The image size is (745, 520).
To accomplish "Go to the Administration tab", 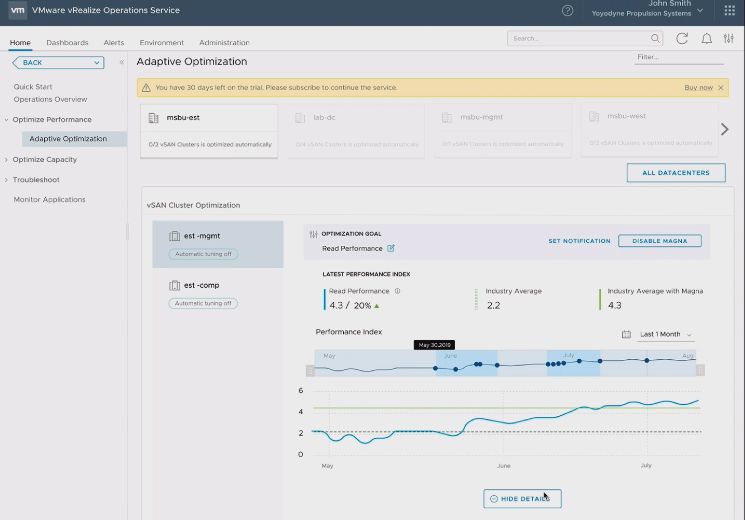I will point(224,42).
